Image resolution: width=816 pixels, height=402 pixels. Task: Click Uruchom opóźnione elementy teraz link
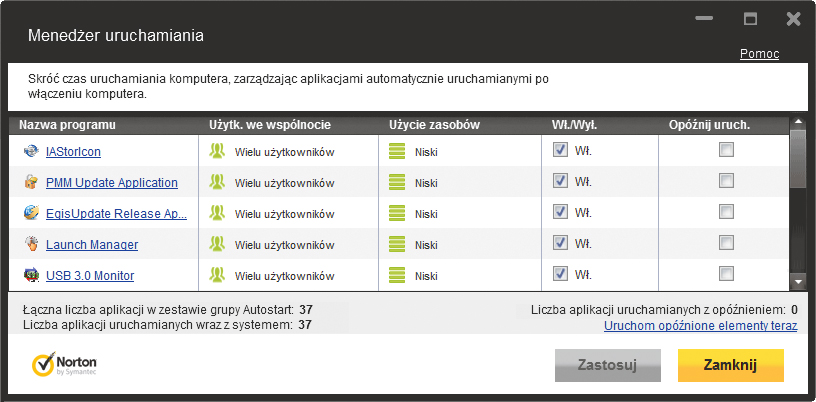click(700, 326)
